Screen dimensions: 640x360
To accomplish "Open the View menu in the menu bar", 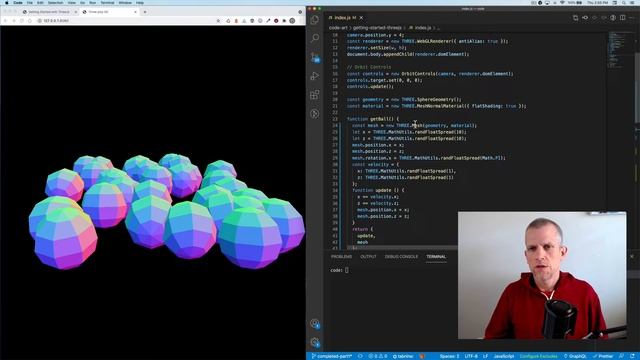I will pyautogui.click(x=71, y=2).
